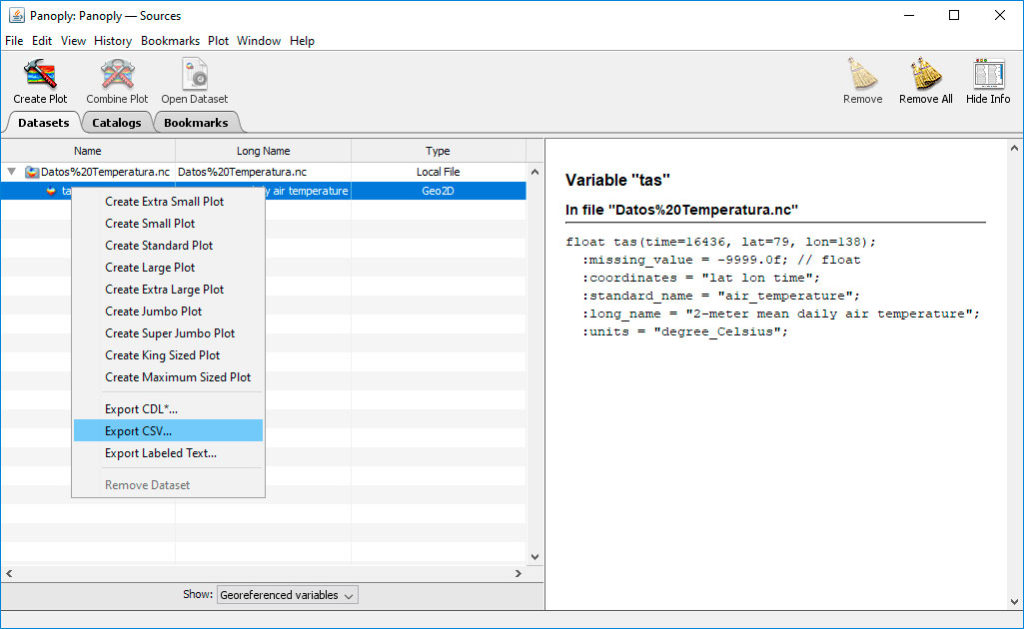Image resolution: width=1024 pixels, height=629 pixels.
Task: Click the Combine Plot toolbar icon
Action: (118, 74)
